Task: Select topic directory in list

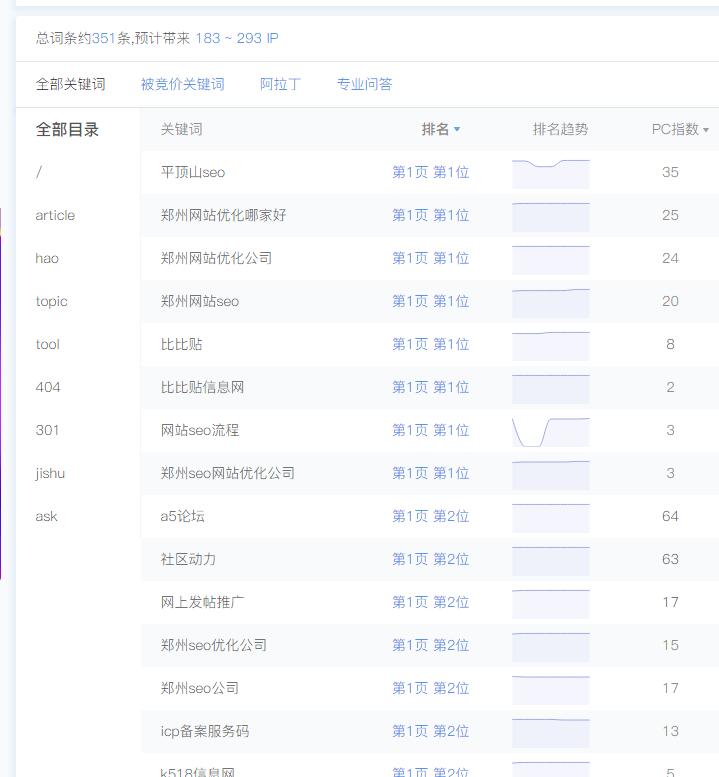Action: [52, 301]
